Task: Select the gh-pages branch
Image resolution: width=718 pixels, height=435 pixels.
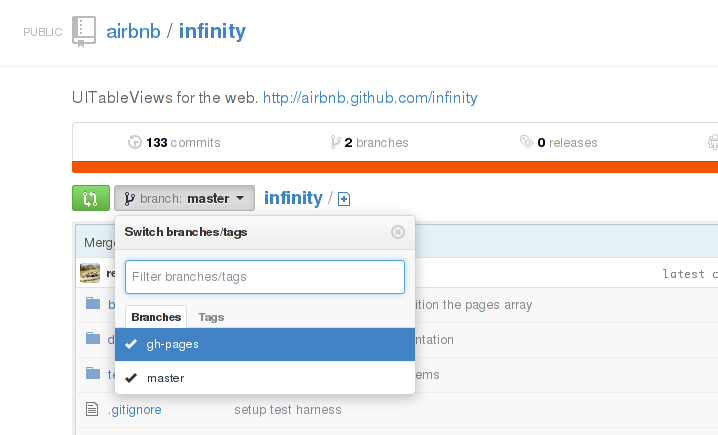Action: tap(265, 344)
